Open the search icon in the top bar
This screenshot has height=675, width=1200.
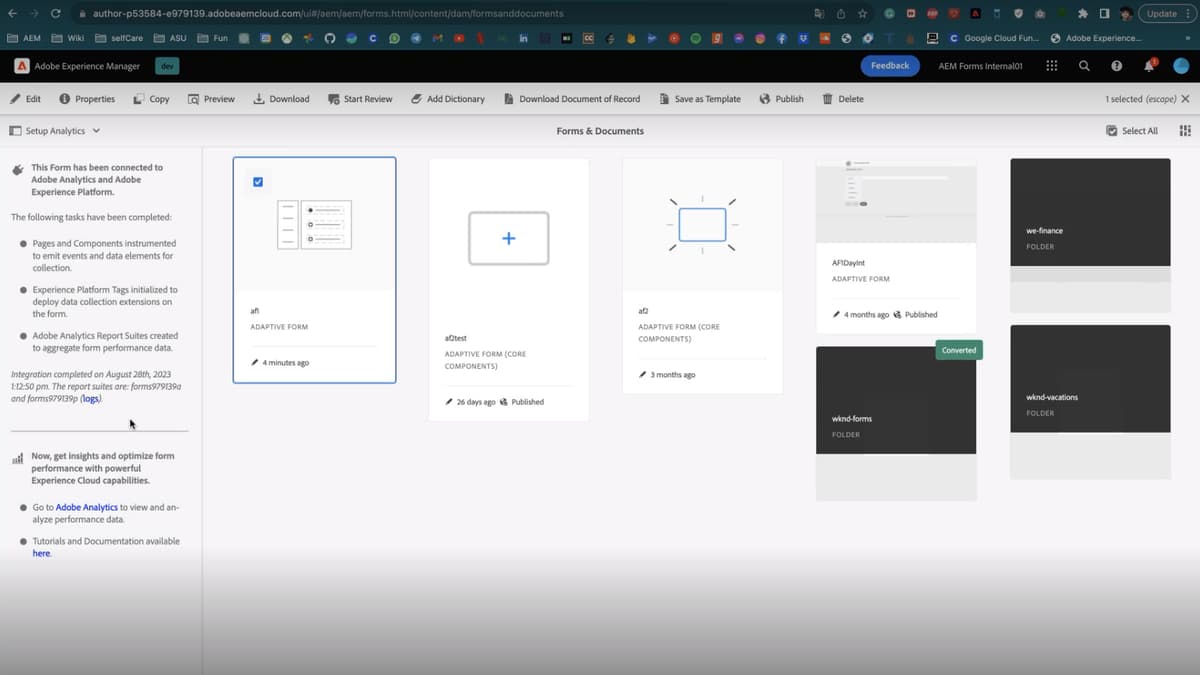1083,65
